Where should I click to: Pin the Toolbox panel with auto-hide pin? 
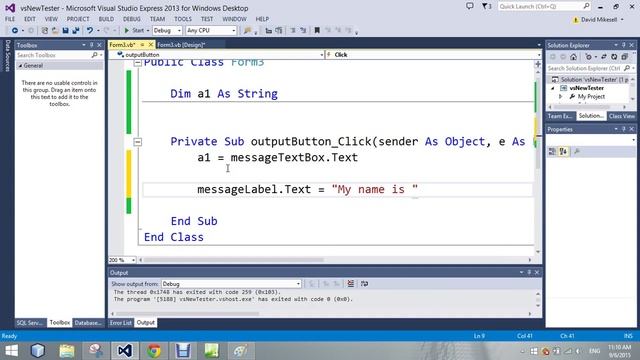(91, 45)
